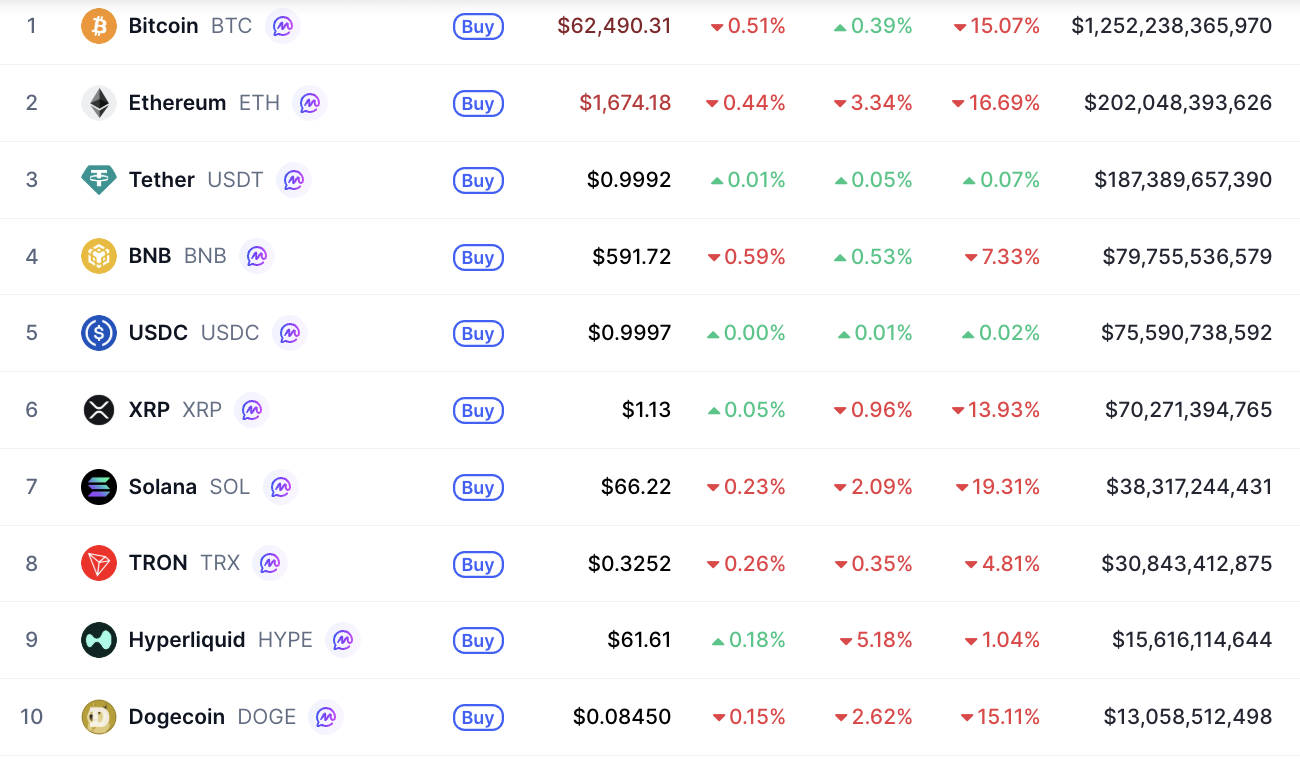Click the Buy button for Tether
Image resolution: width=1300 pixels, height=760 pixels.
[x=478, y=181]
